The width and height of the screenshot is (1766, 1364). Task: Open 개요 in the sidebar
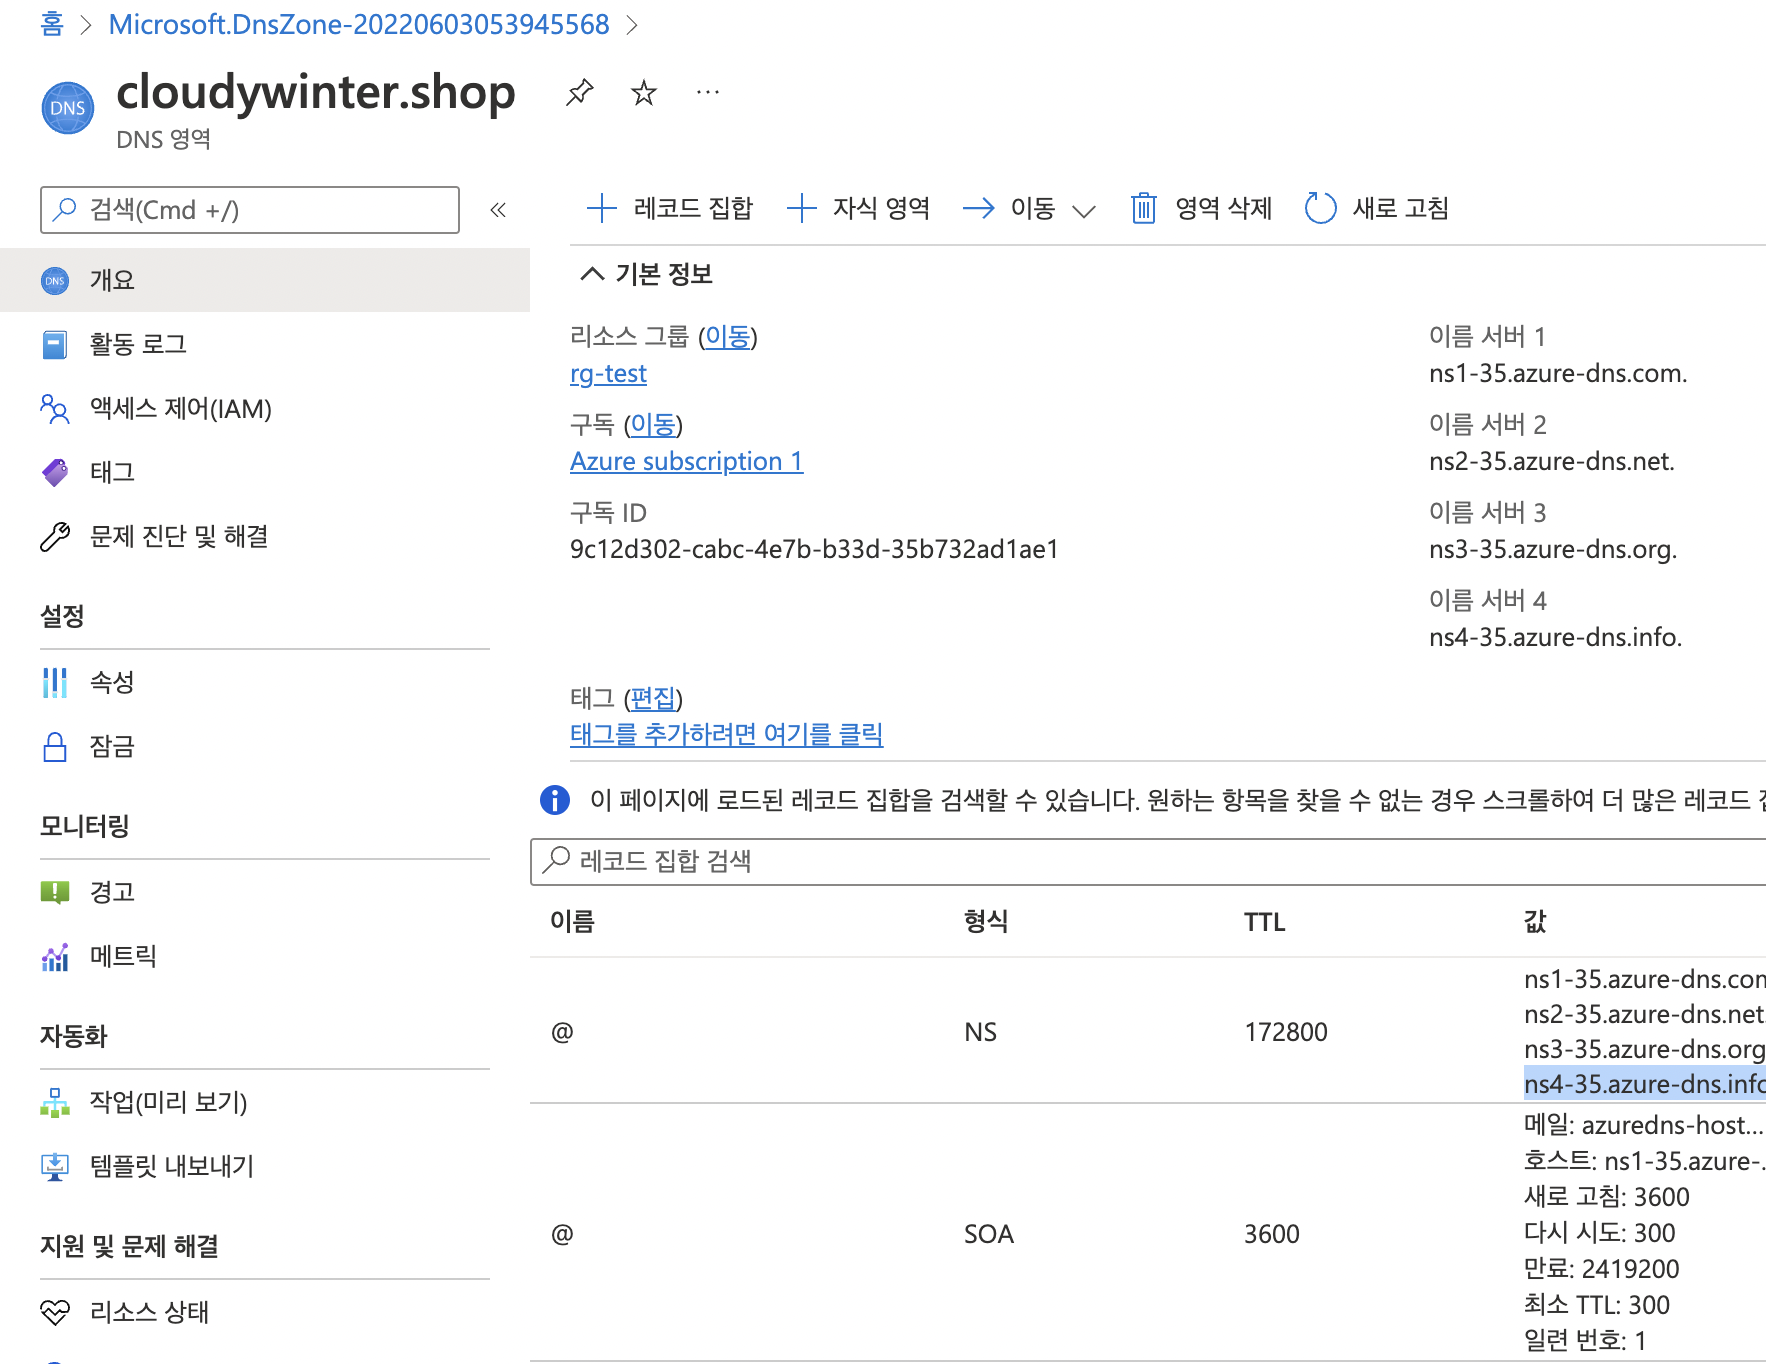coord(265,280)
